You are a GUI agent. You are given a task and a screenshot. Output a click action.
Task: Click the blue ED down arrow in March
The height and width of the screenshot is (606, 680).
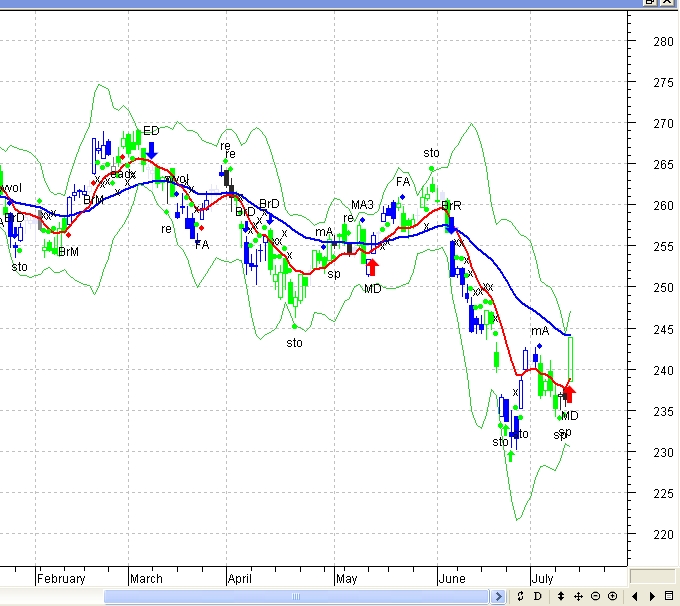(x=151, y=148)
